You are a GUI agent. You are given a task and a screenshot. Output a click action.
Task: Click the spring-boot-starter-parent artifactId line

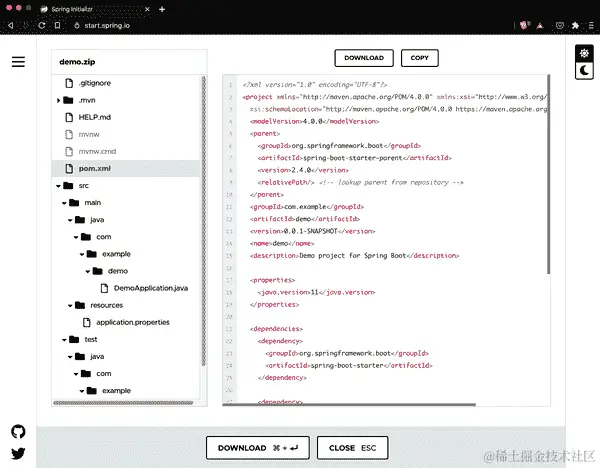[x=355, y=158]
